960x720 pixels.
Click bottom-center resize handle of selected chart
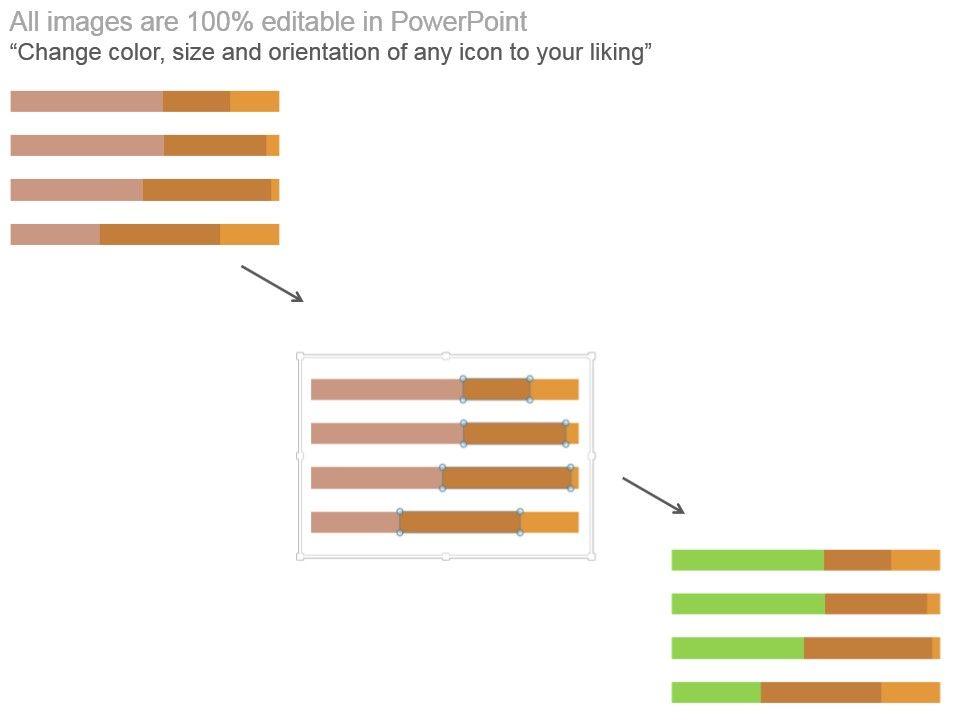point(446,556)
